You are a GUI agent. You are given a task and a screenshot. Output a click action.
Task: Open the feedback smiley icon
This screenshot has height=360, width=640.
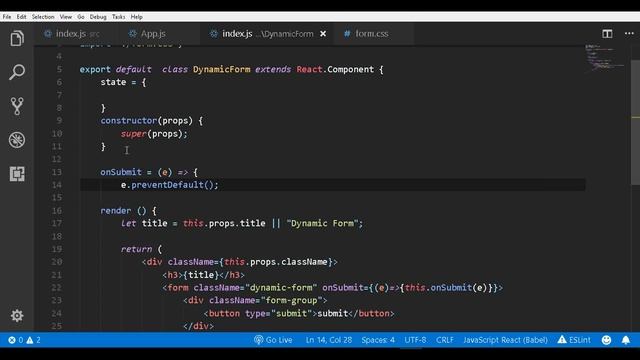coord(606,340)
